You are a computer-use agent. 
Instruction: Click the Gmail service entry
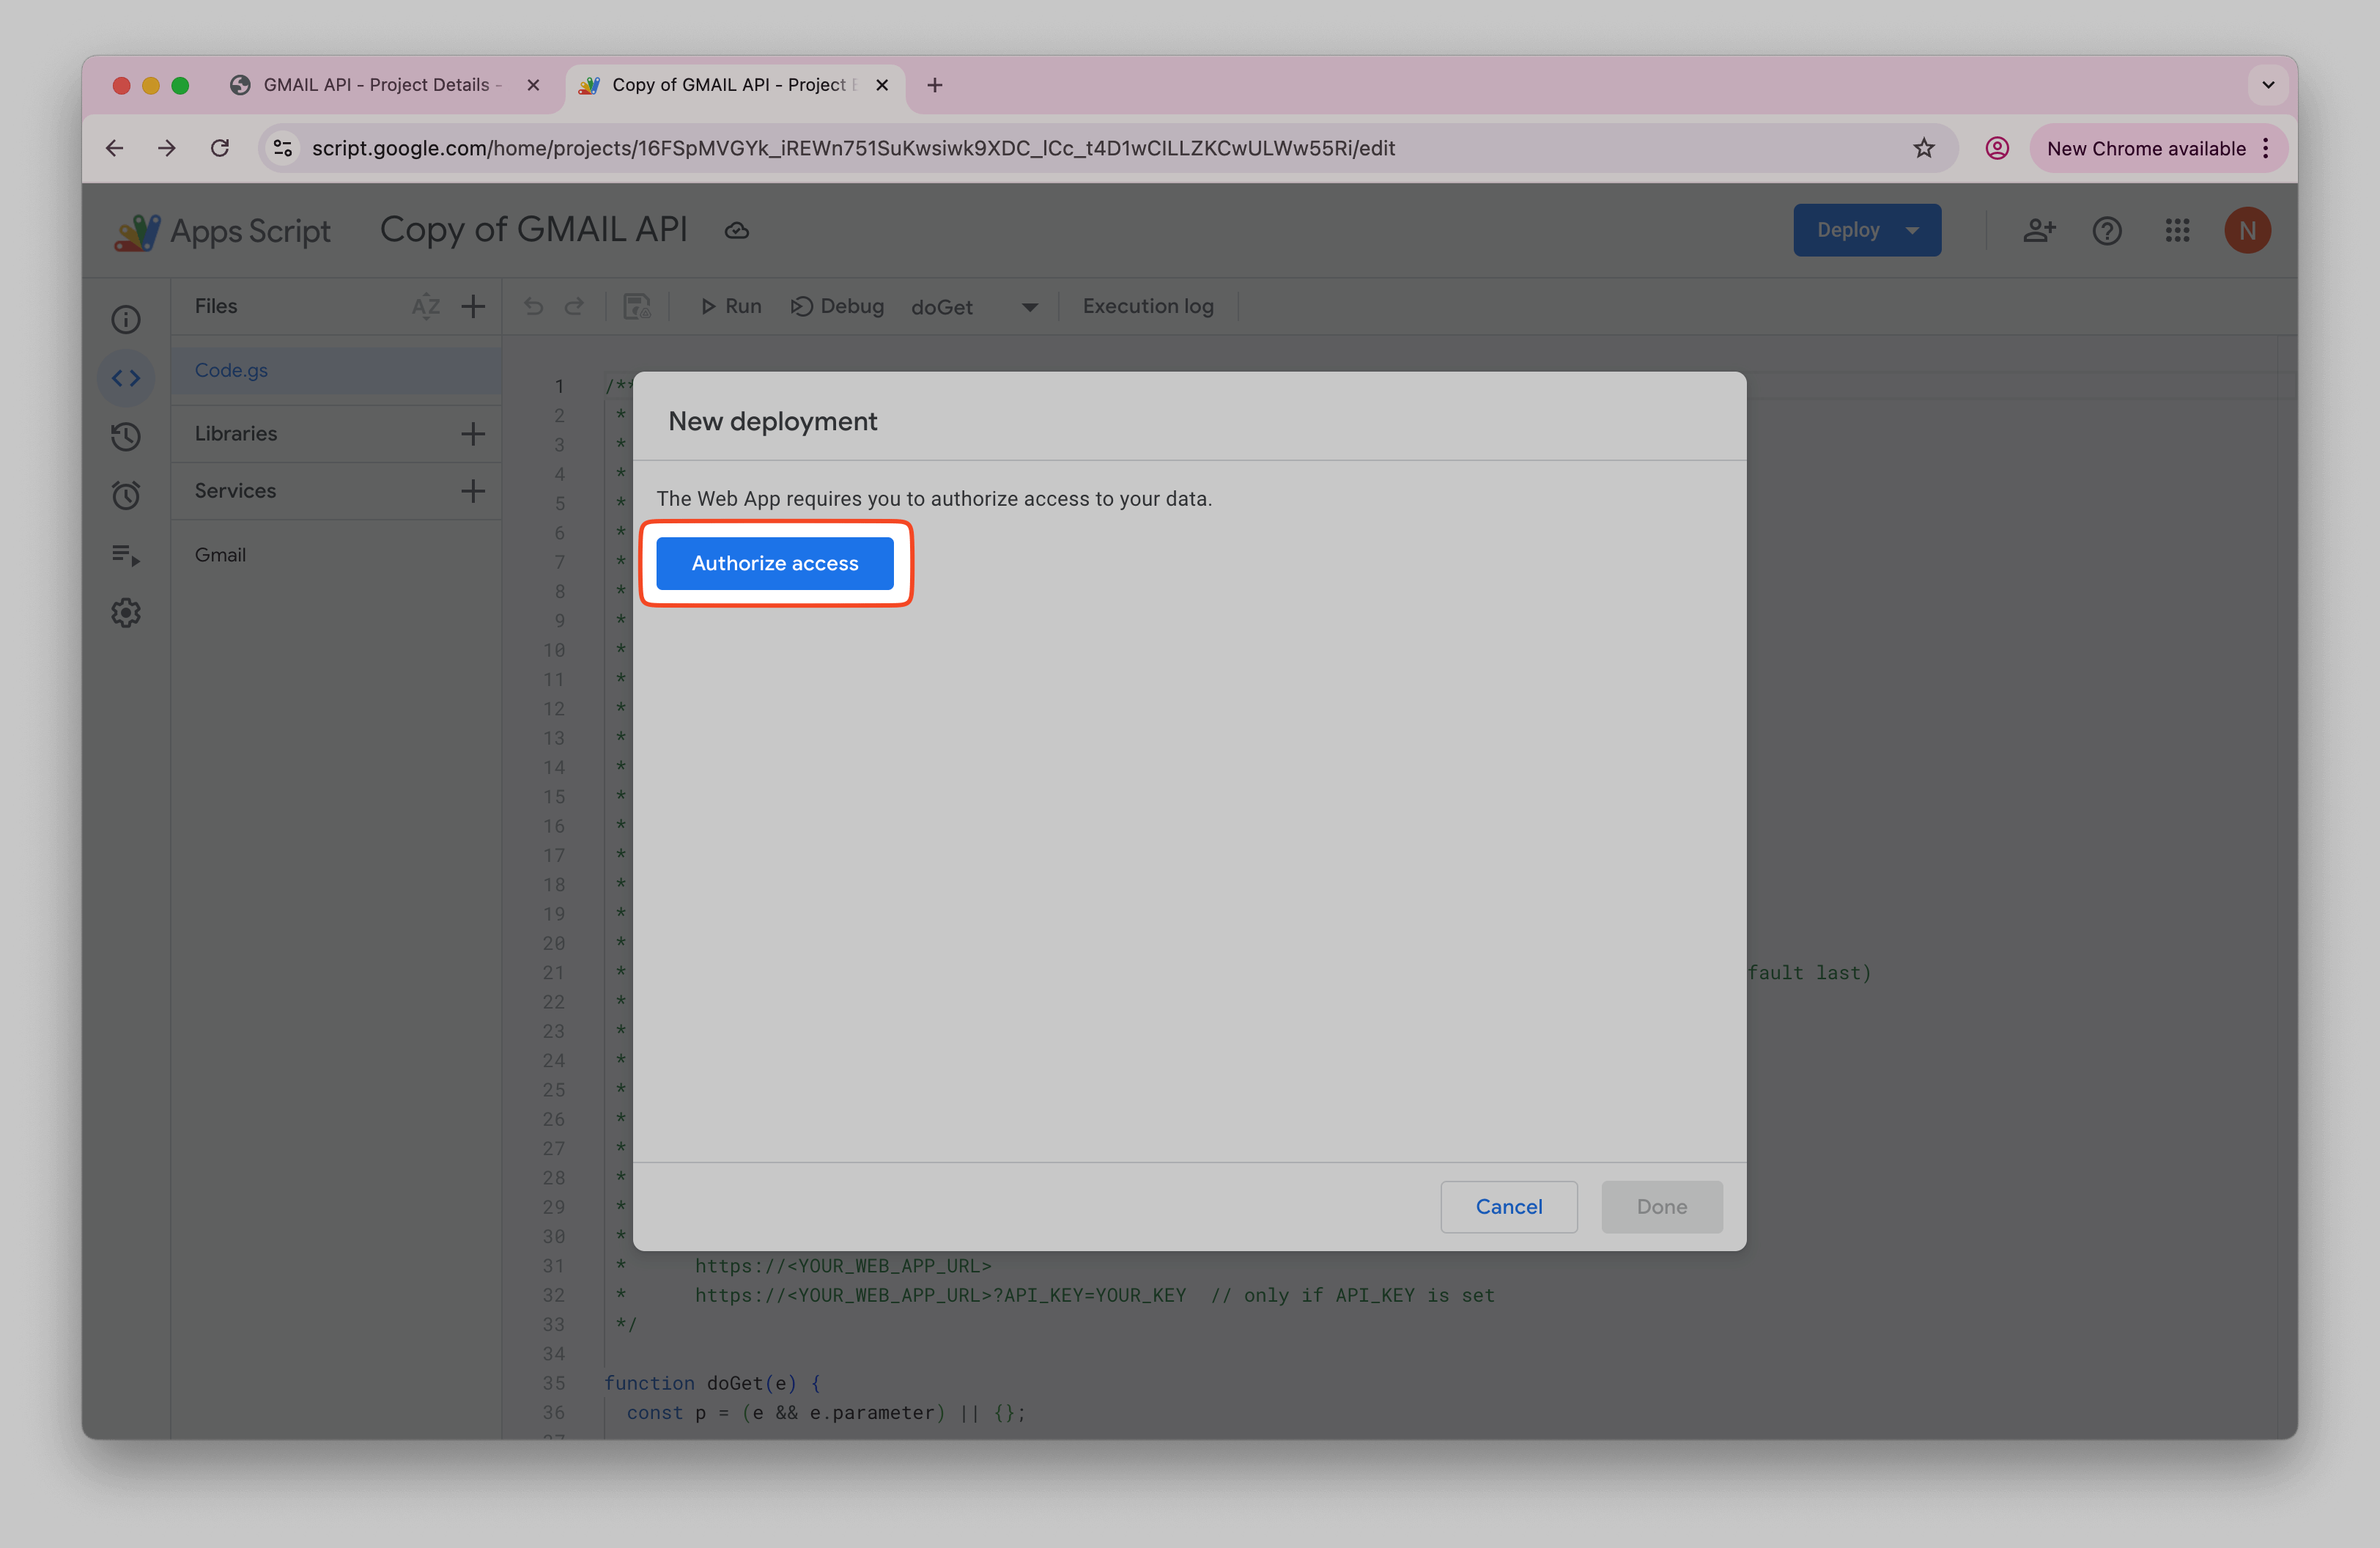pyautogui.click(x=220, y=555)
